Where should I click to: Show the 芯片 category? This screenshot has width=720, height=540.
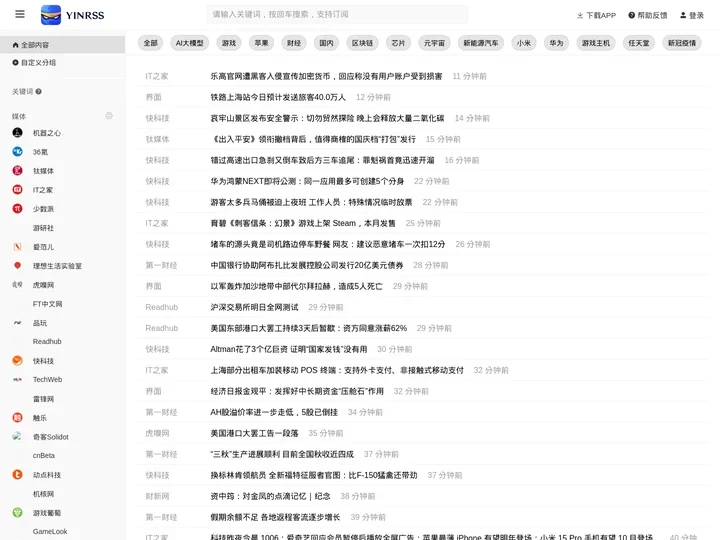[x=398, y=43]
